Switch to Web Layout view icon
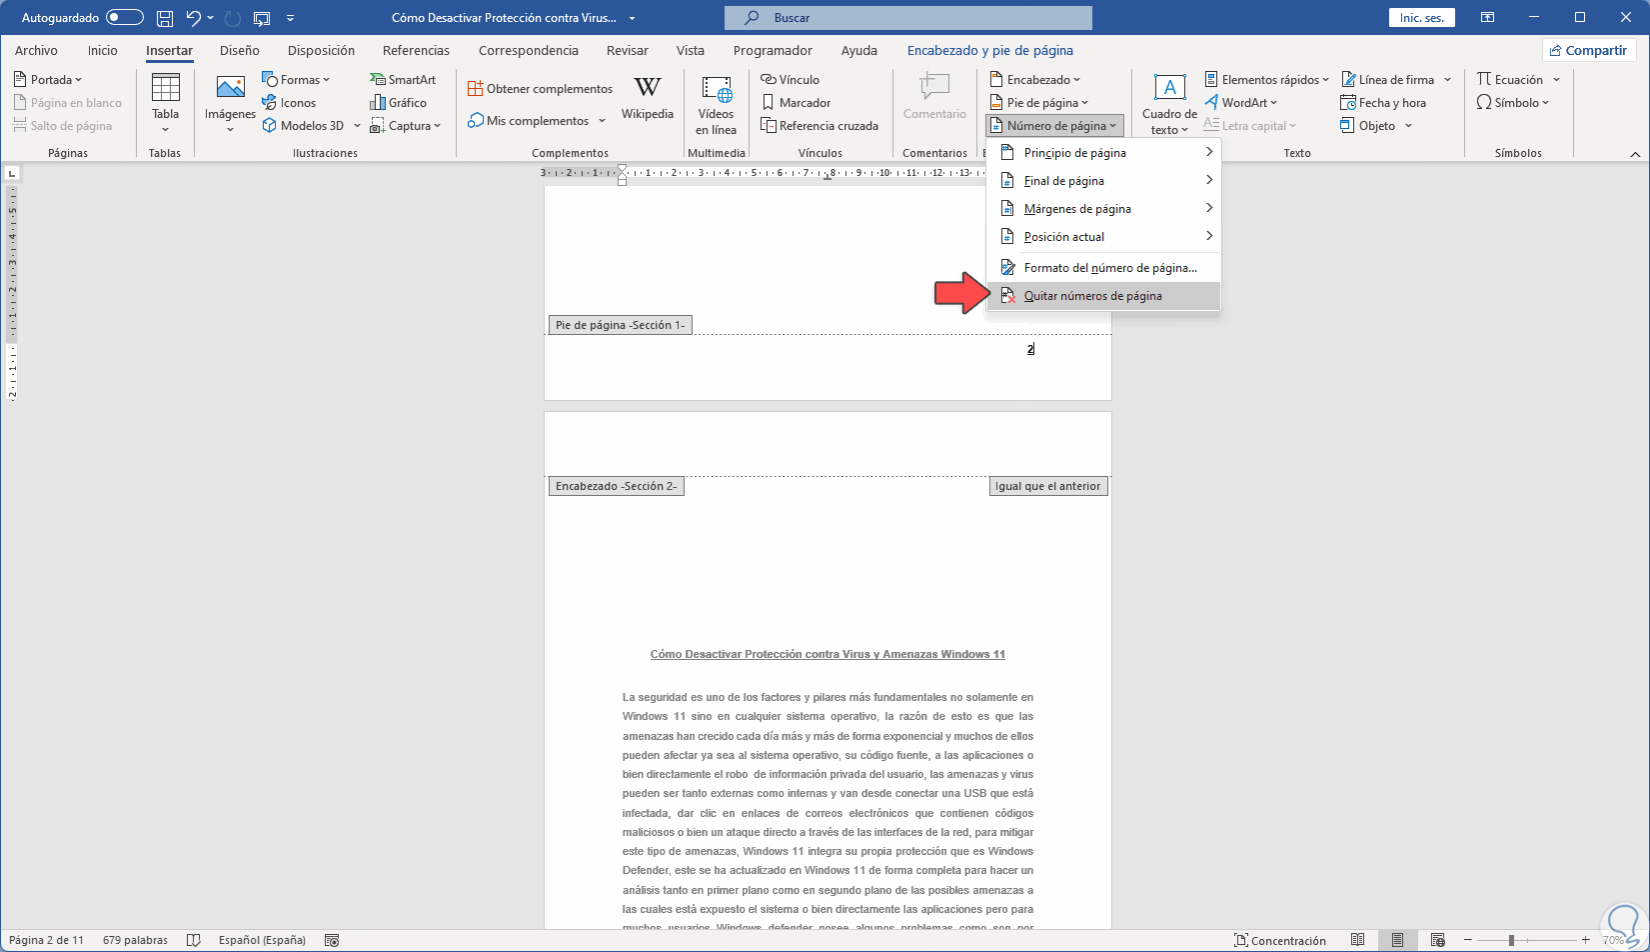Viewport: 1650px width, 952px height. (1438, 940)
